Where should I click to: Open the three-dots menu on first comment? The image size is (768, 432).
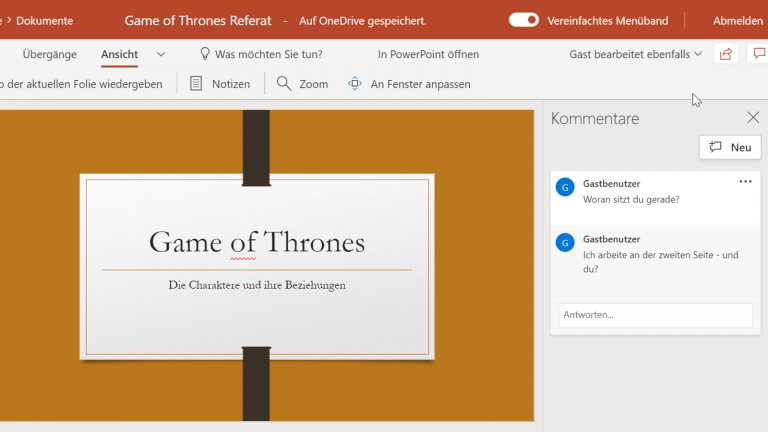(745, 182)
